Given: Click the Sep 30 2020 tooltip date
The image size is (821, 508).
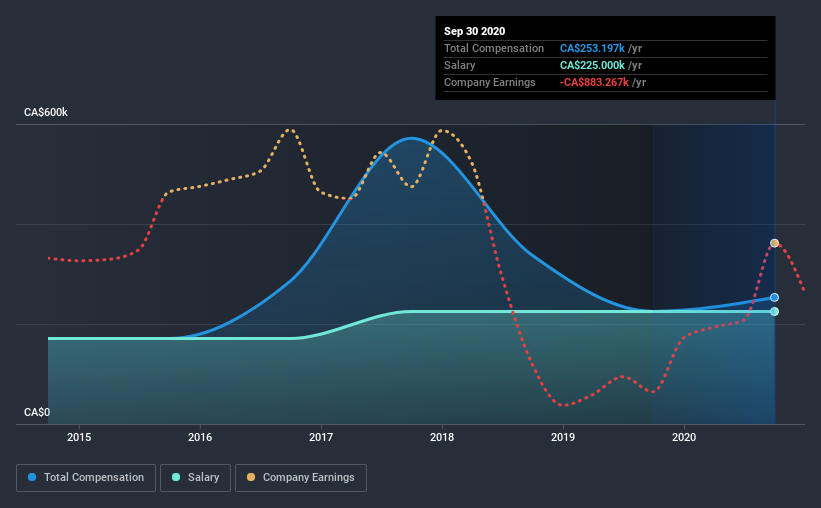Looking at the screenshot, I should (474, 31).
